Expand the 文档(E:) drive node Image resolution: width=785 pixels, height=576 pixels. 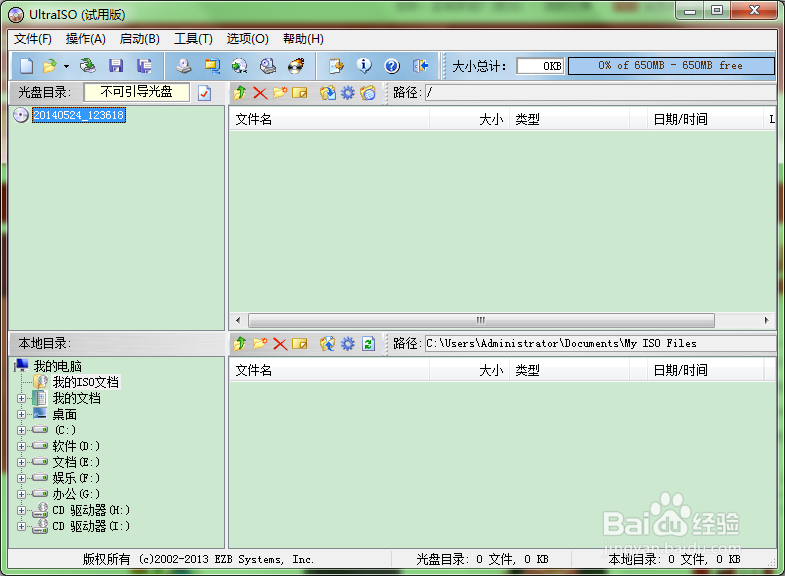coord(21,462)
